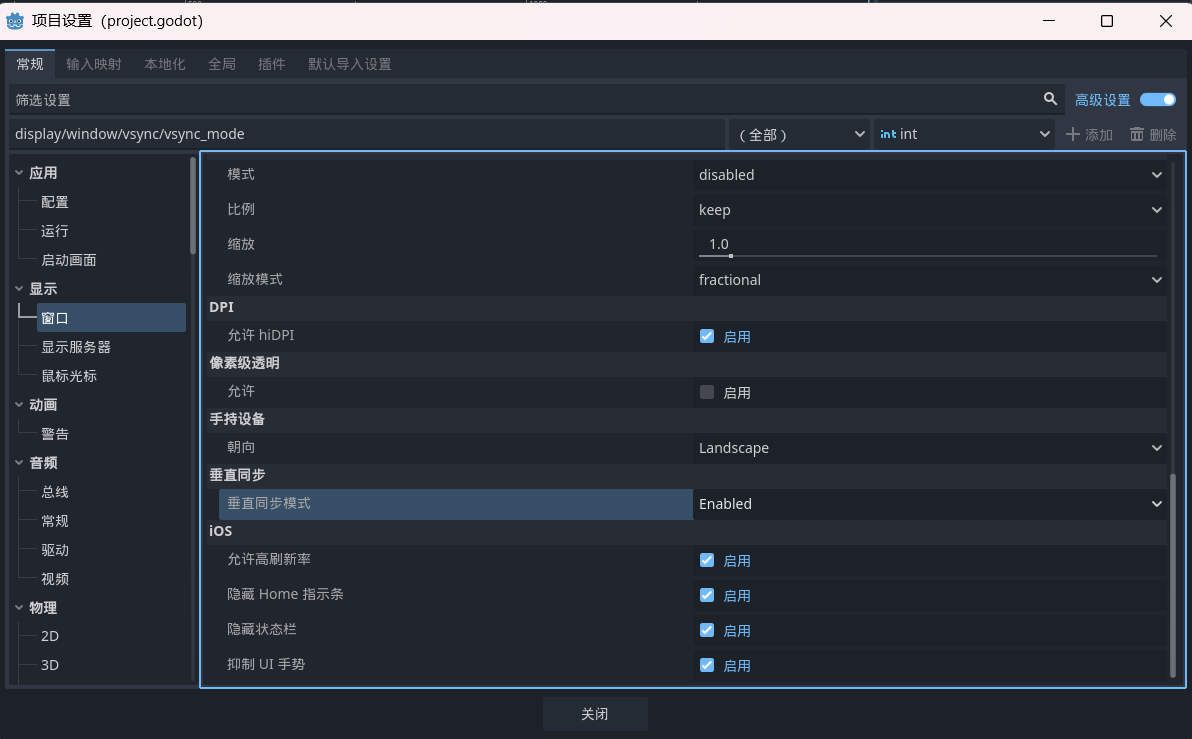Click the Godot logo in title bar
1192x739 pixels.
coord(14,21)
